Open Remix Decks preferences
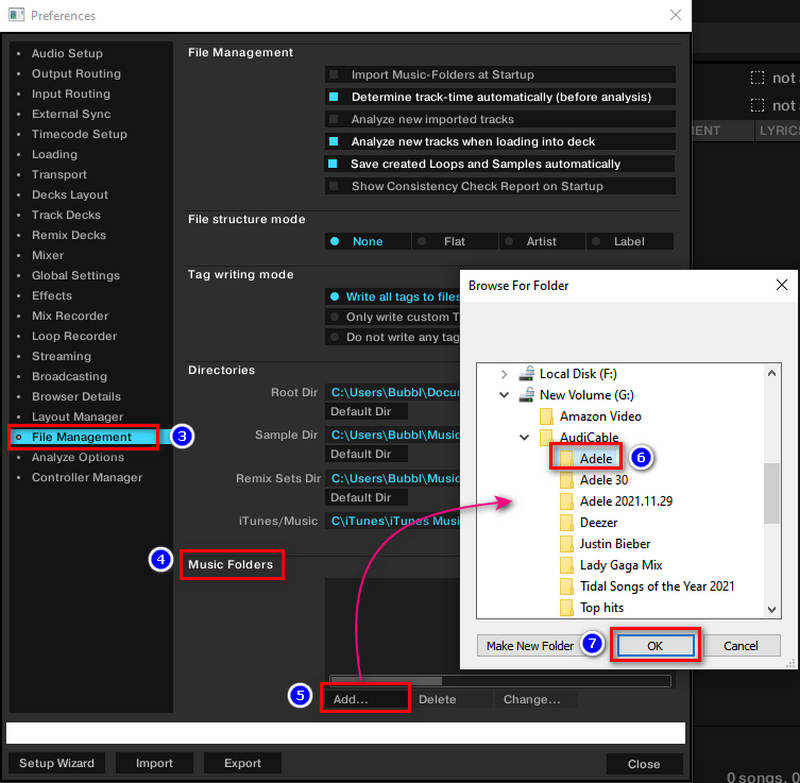Screen dimensions: 800x783 pyautogui.click(x=69, y=235)
